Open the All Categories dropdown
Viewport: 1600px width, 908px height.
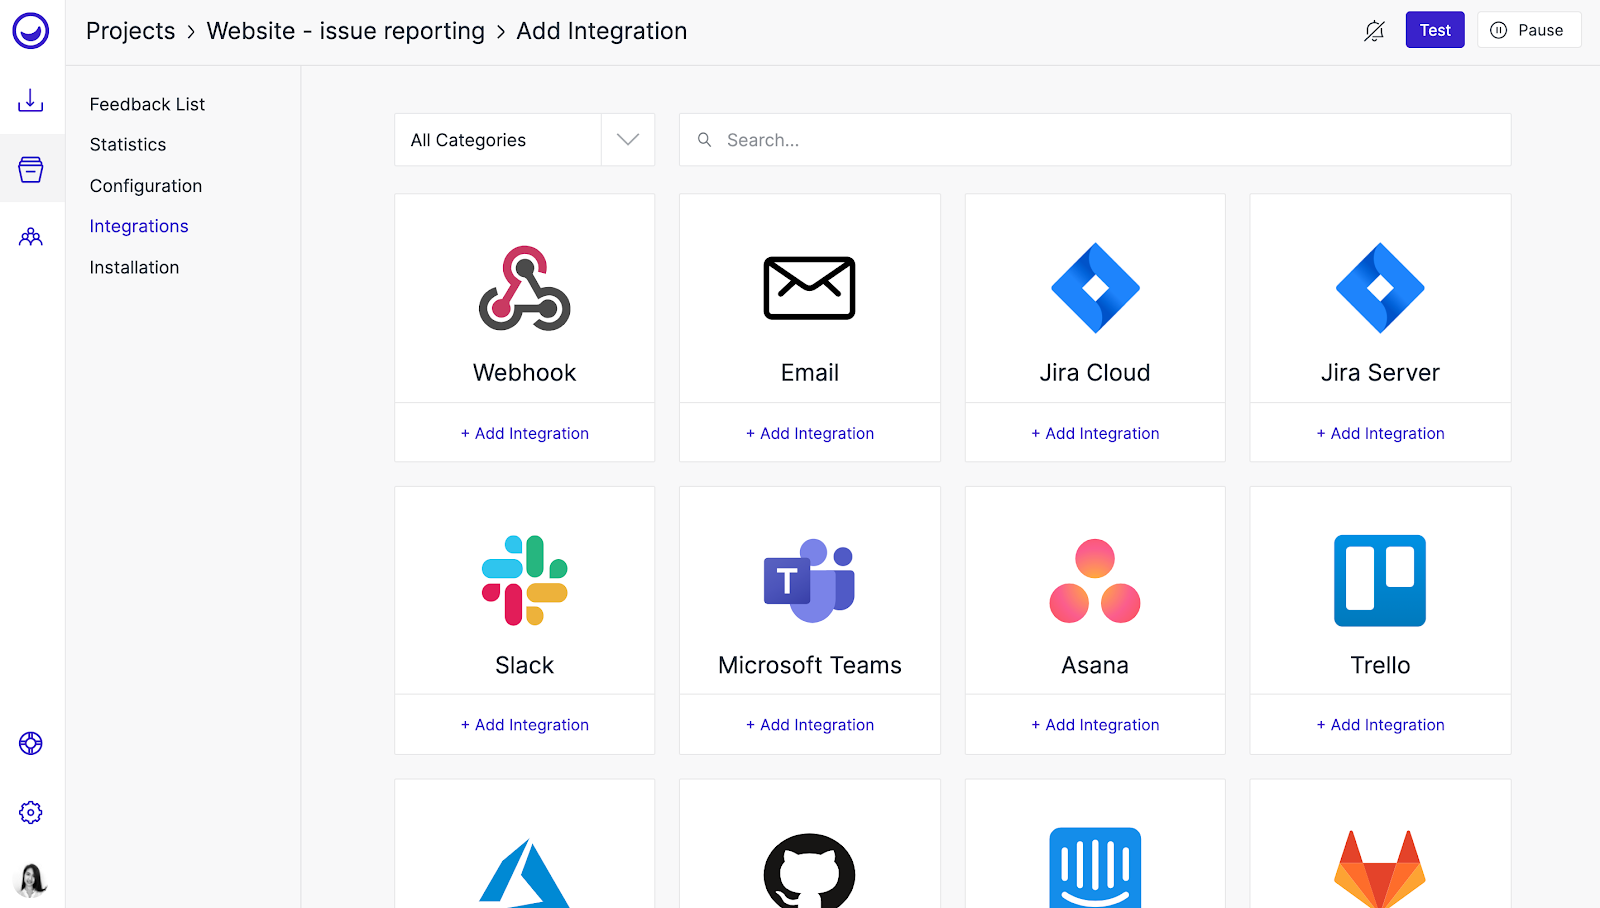pyautogui.click(x=524, y=140)
